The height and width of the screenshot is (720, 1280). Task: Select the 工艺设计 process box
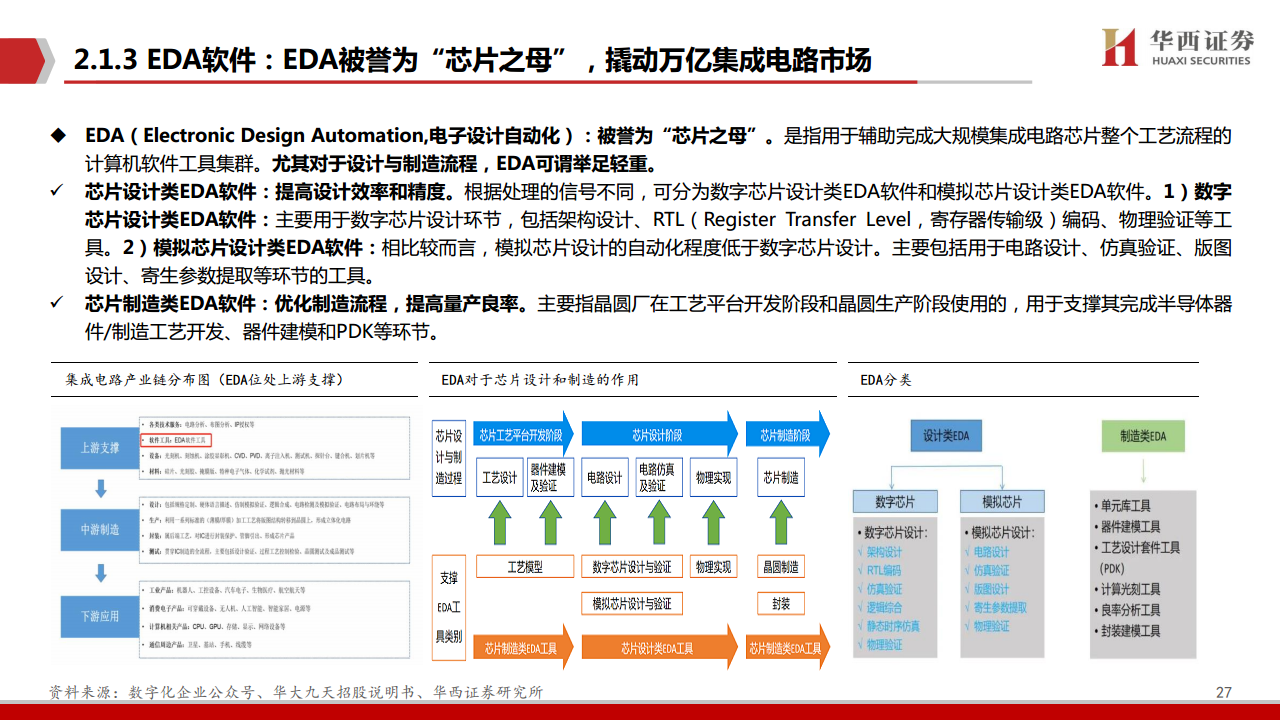pyautogui.click(x=499, y=478)
